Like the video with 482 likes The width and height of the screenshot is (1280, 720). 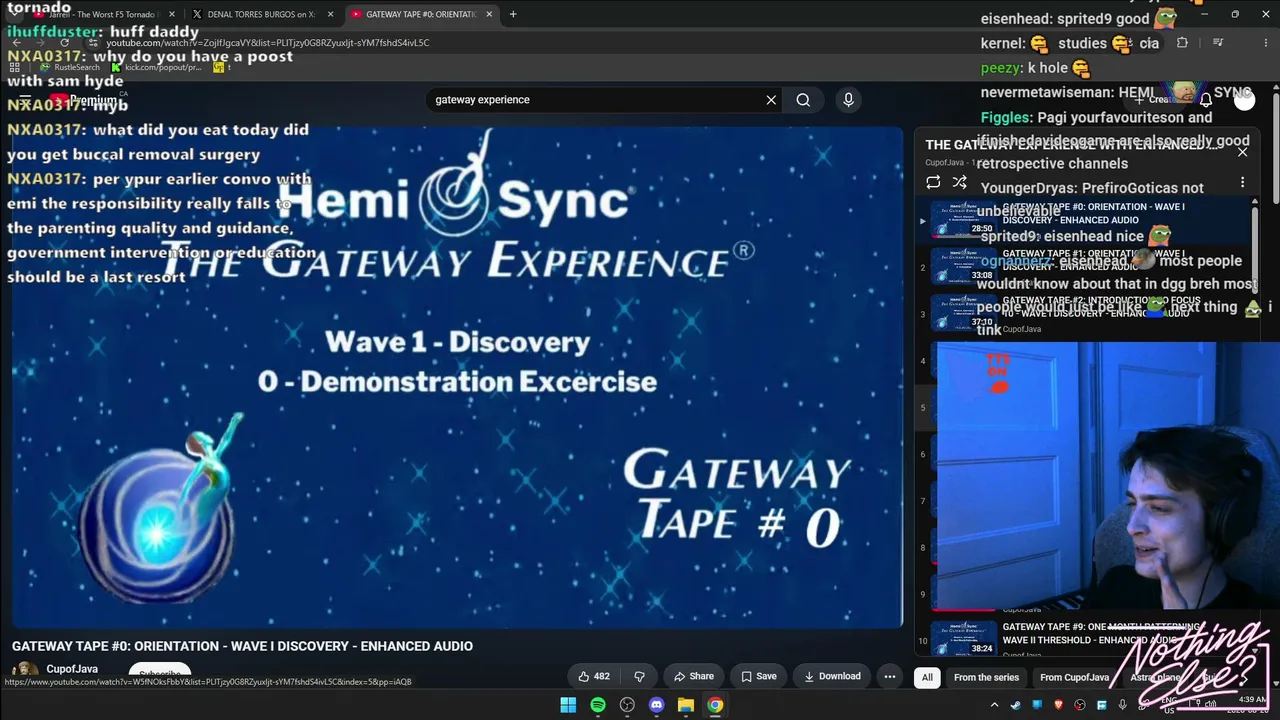point(594,676)
